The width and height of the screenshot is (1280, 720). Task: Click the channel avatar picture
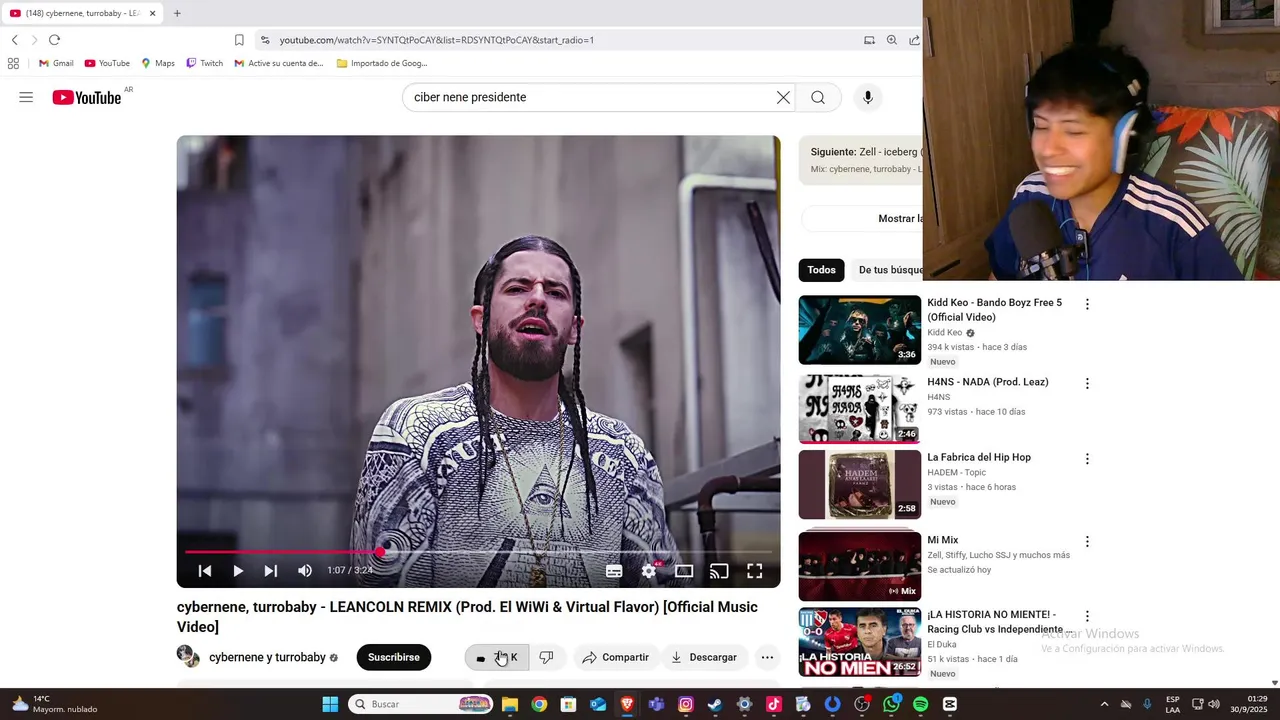188,656
